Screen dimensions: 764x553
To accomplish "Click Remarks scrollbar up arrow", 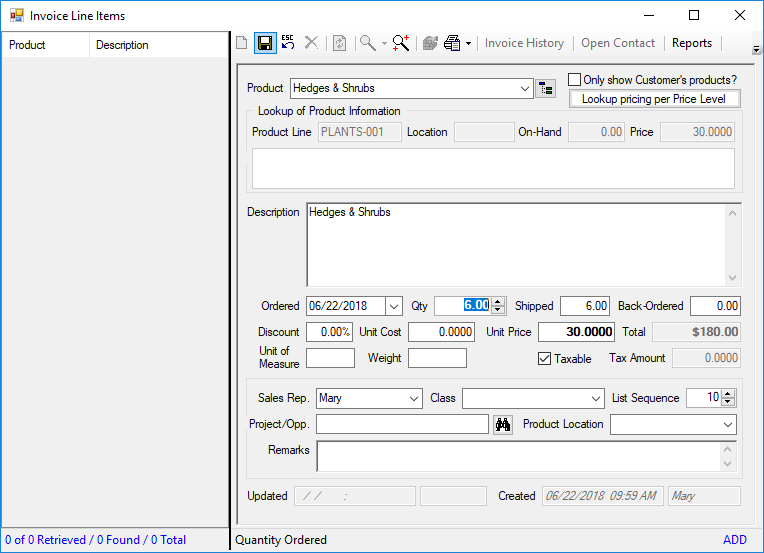I will (x=727, y=449).
